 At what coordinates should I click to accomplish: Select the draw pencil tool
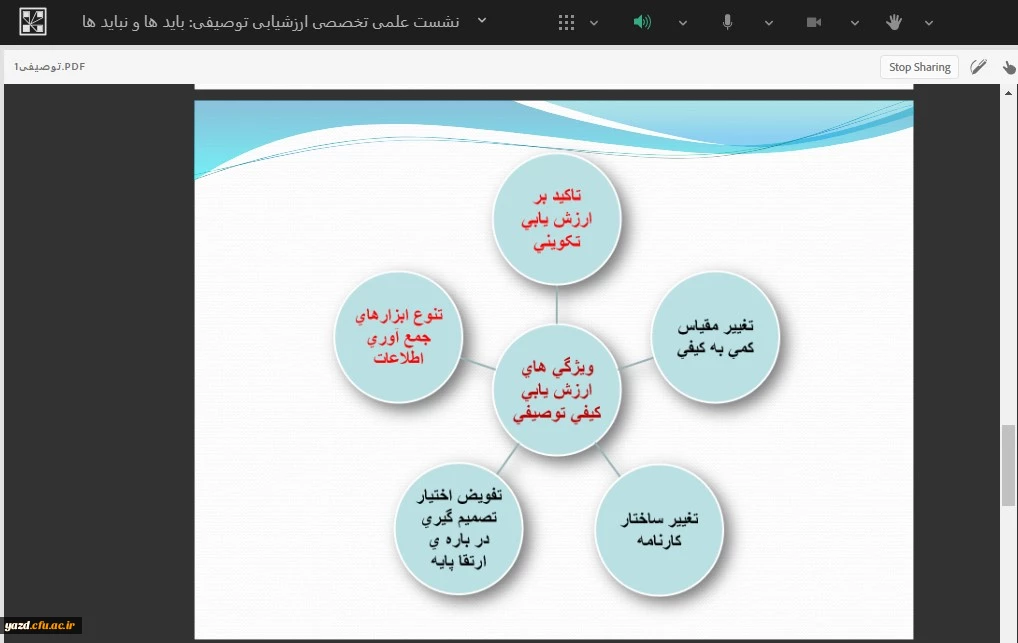978,67
